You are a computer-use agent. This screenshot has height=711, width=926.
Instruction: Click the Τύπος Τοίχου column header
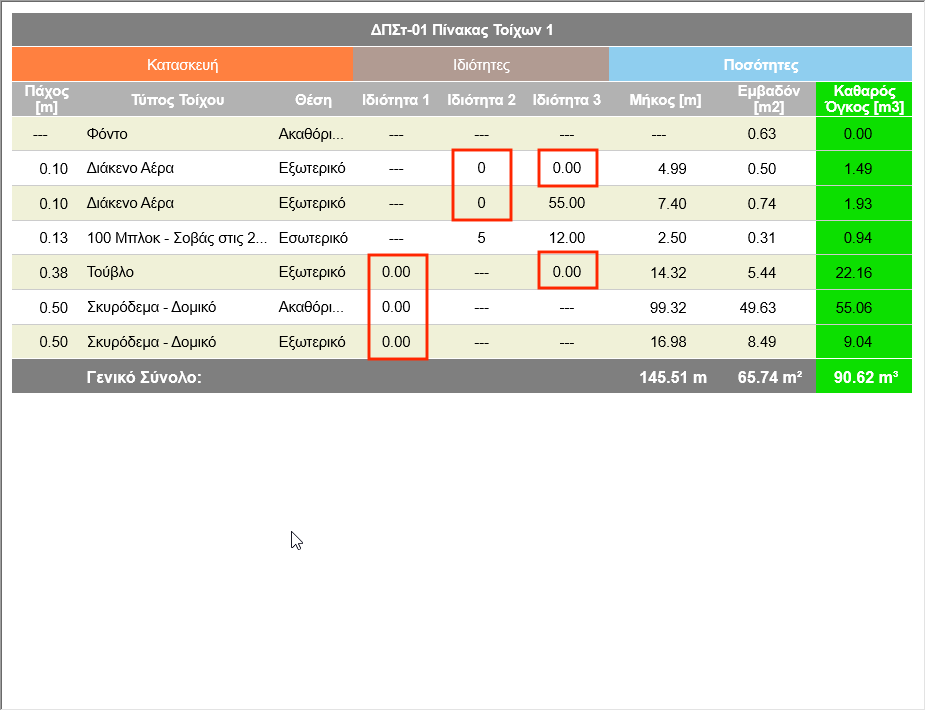tap(178, 100)
